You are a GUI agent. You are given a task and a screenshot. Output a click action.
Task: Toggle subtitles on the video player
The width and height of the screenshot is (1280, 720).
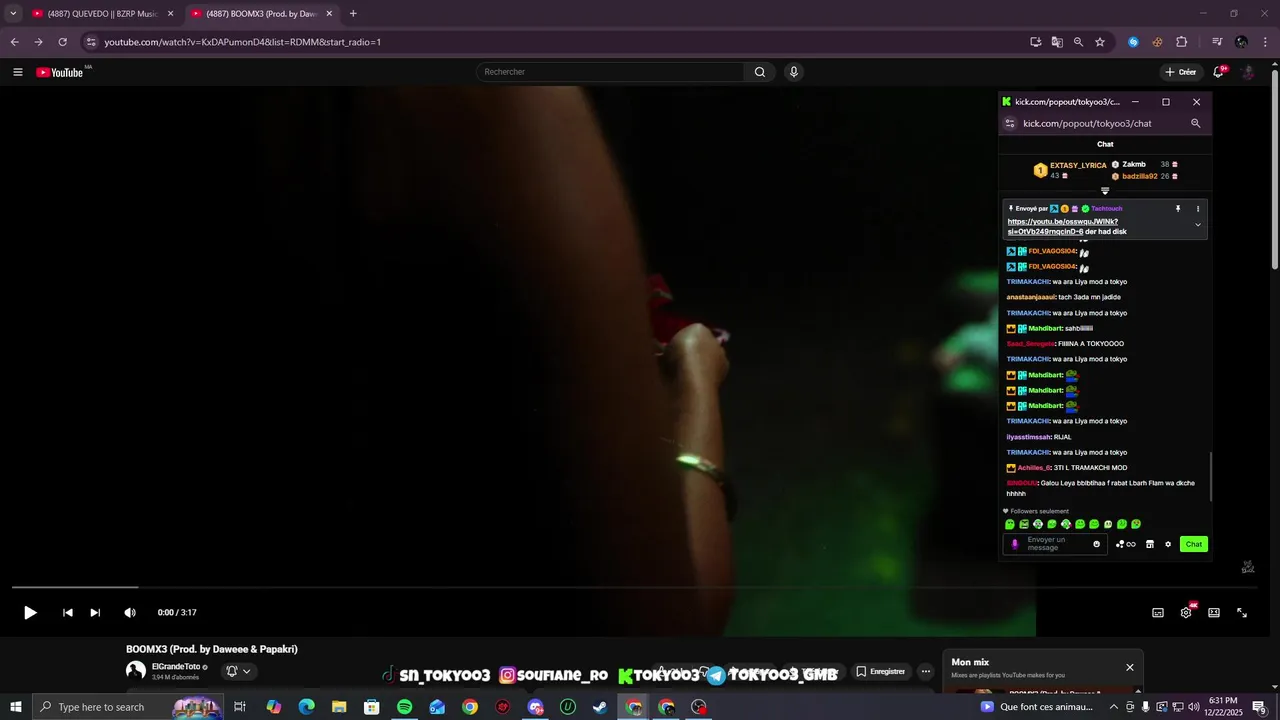[1158, 613]
